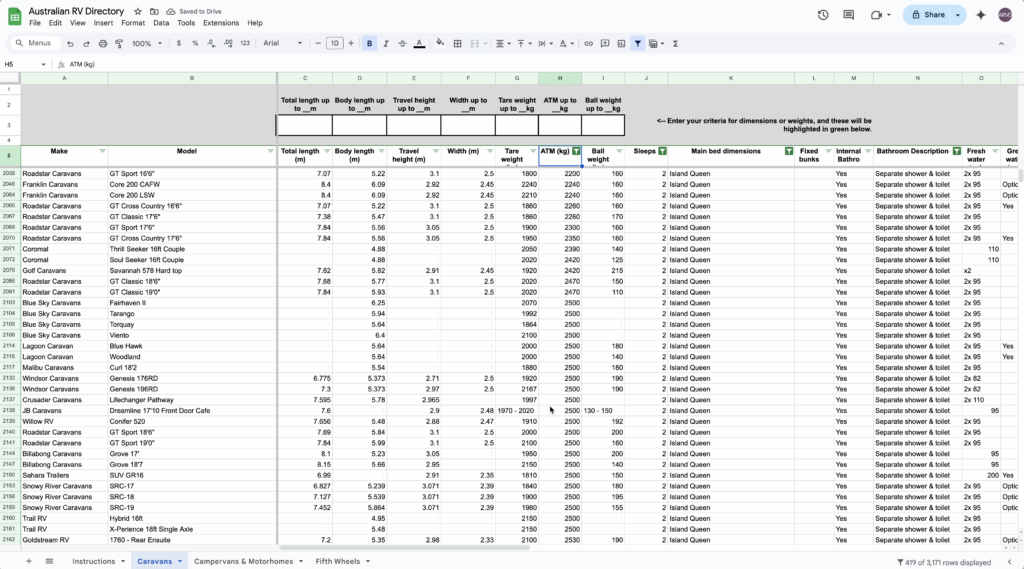Click the insert link icon

pos(589,44)
